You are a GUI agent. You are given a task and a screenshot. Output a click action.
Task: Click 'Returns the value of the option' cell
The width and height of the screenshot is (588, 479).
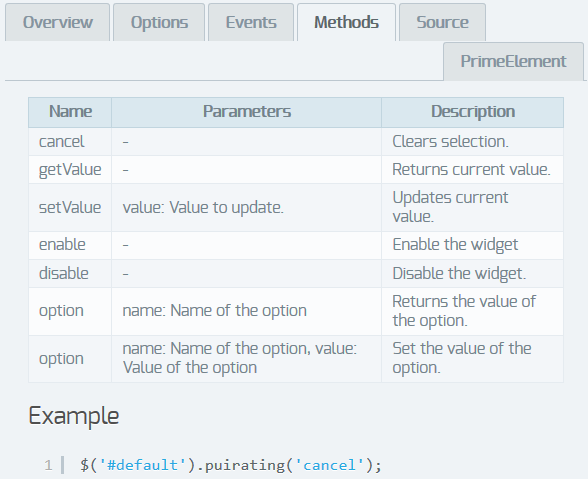pyautogui.click(x=472, y=311)
